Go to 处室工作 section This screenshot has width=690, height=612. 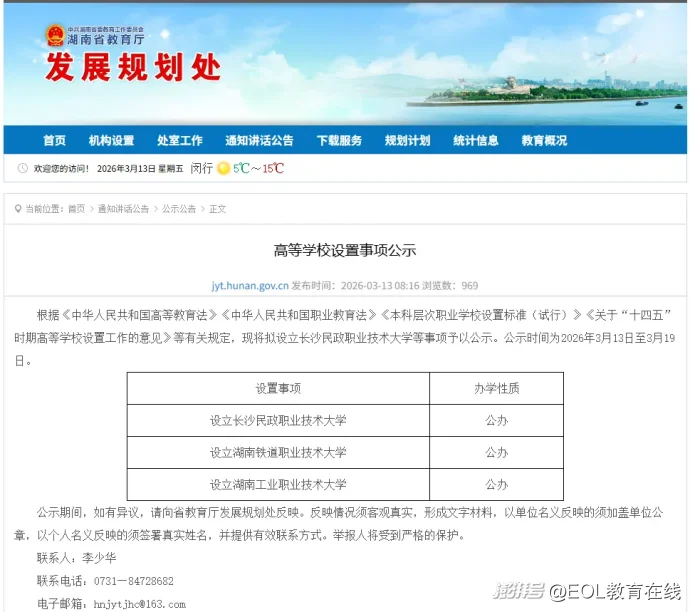click(x=180, y=141)
